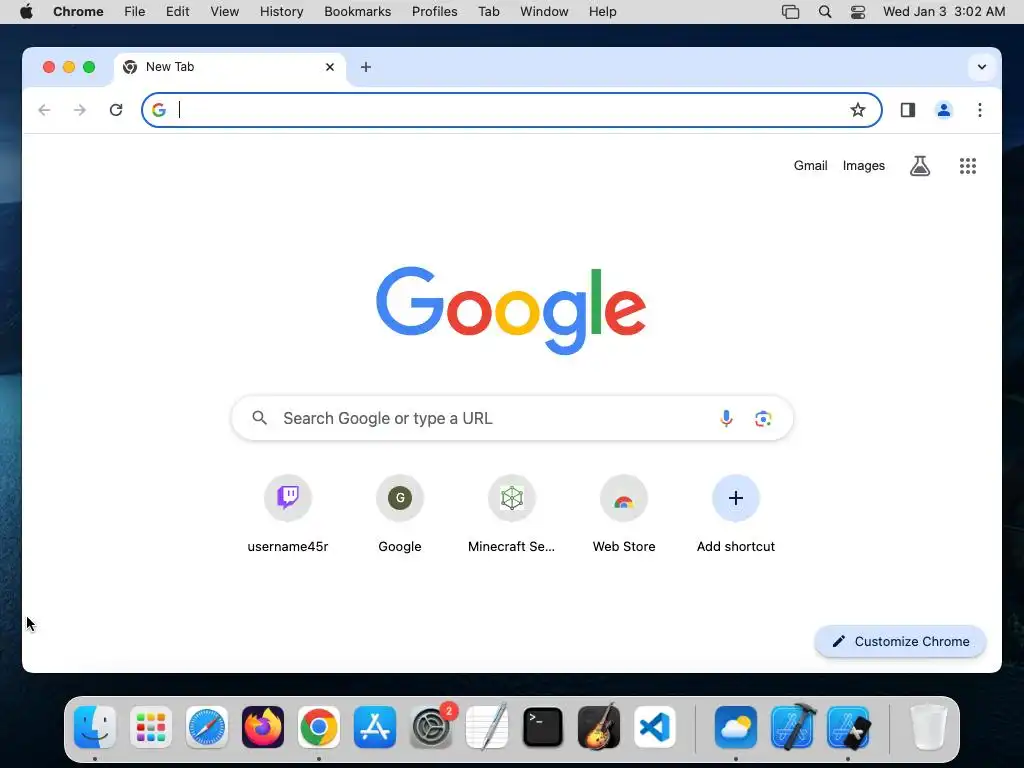Launch Visual Studio Code from the Dock

655,727
